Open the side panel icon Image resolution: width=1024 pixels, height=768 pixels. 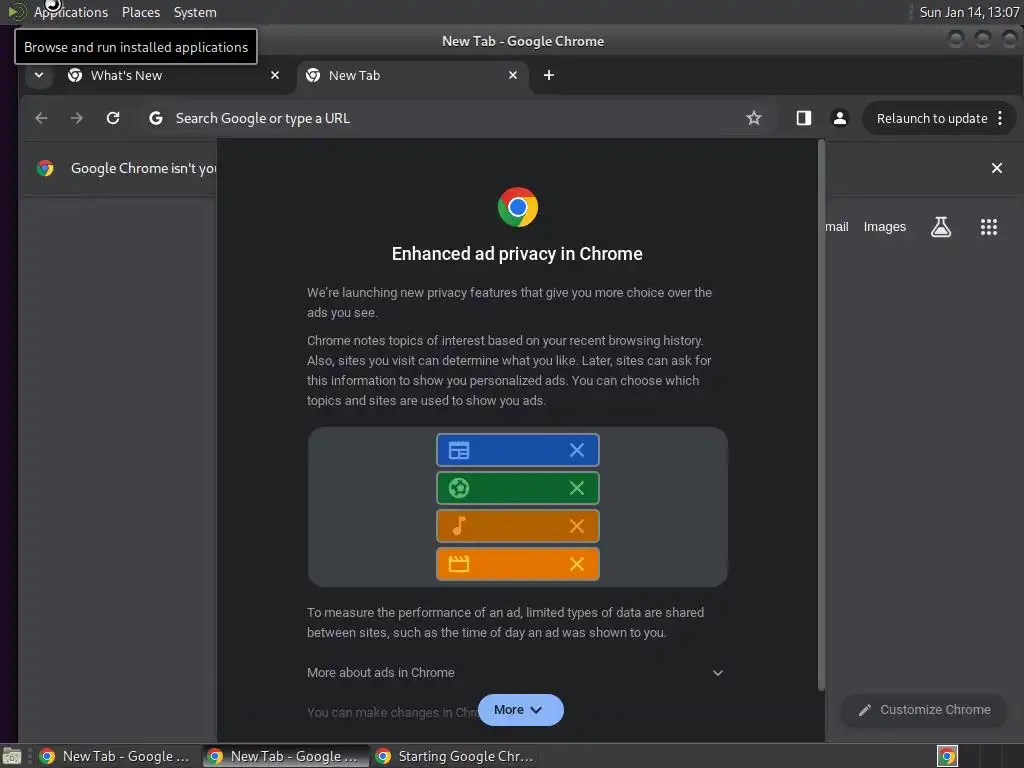click(804, 118)
